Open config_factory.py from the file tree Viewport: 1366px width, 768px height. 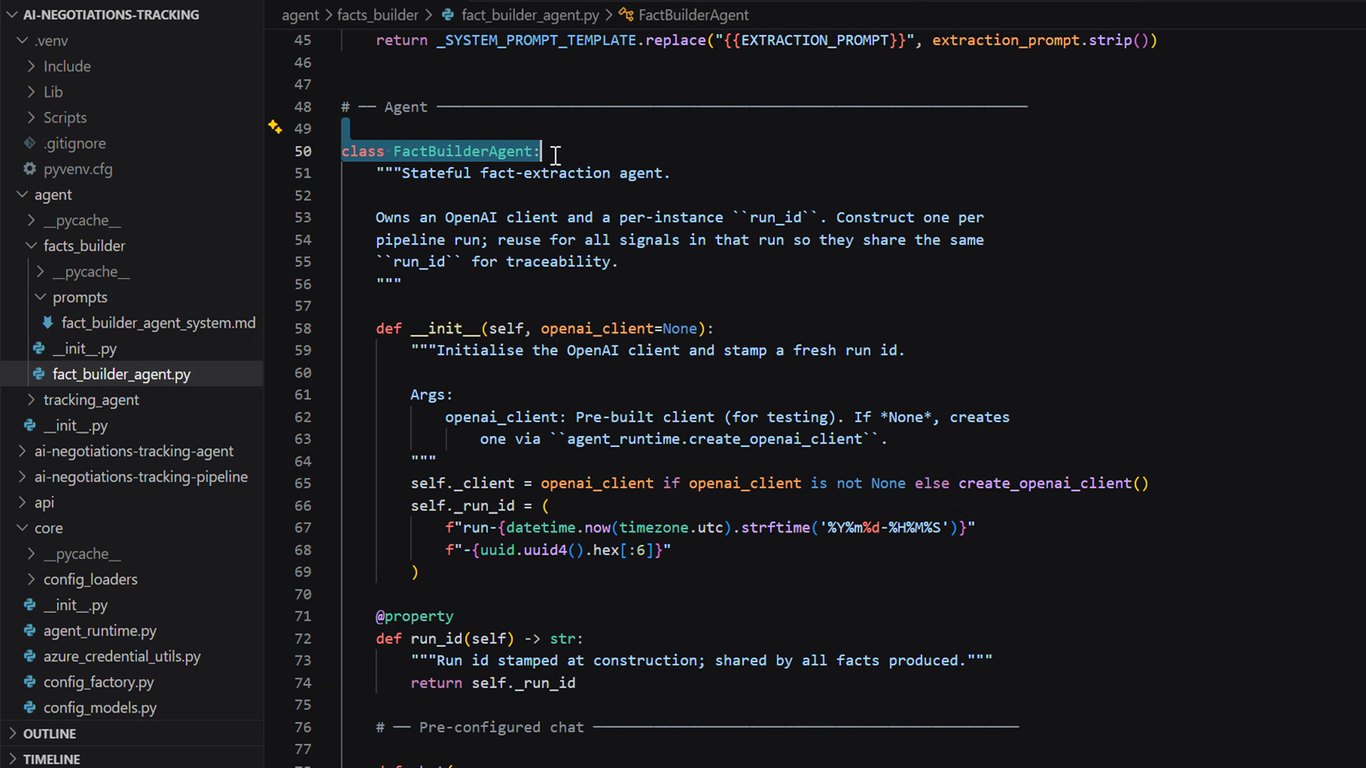(99, 682)
